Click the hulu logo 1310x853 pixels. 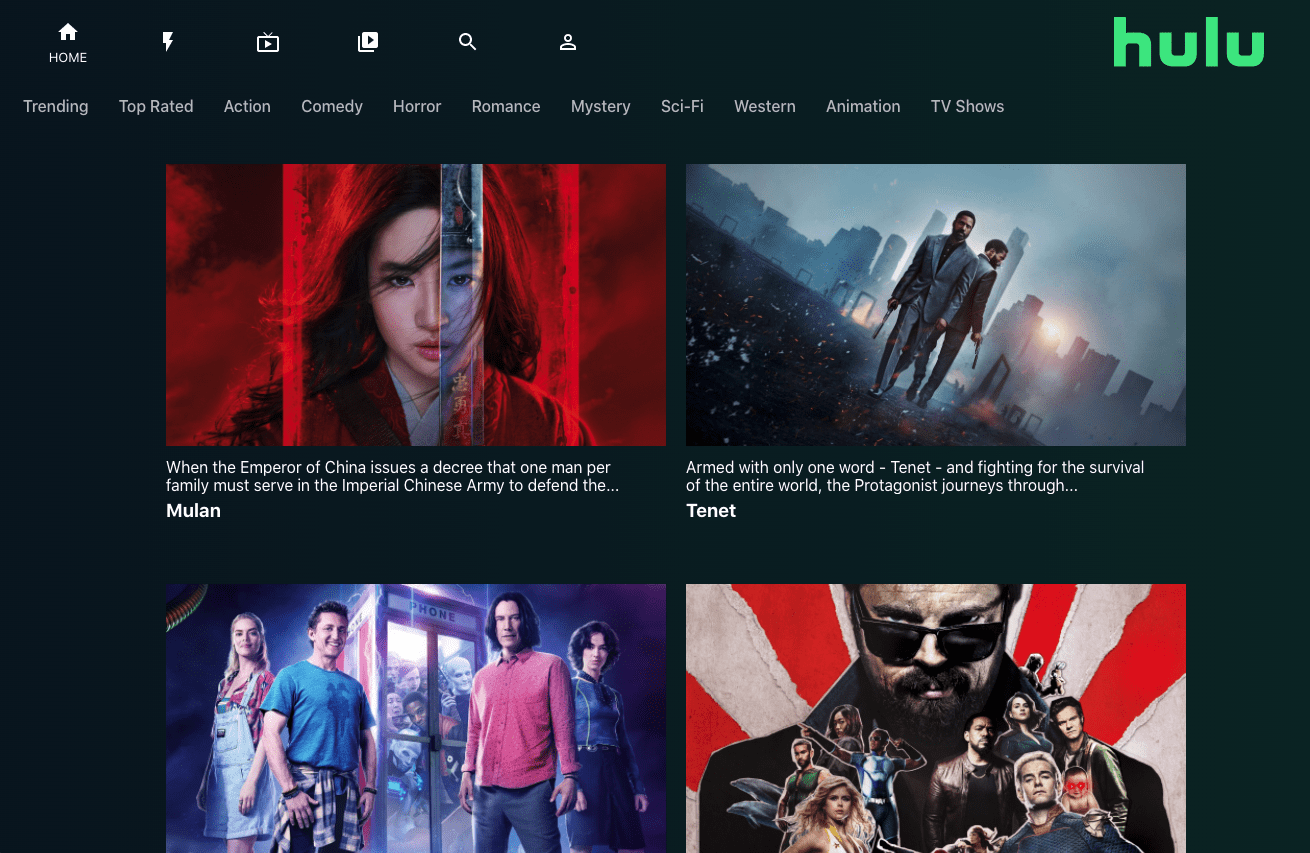coord(1189,42)
